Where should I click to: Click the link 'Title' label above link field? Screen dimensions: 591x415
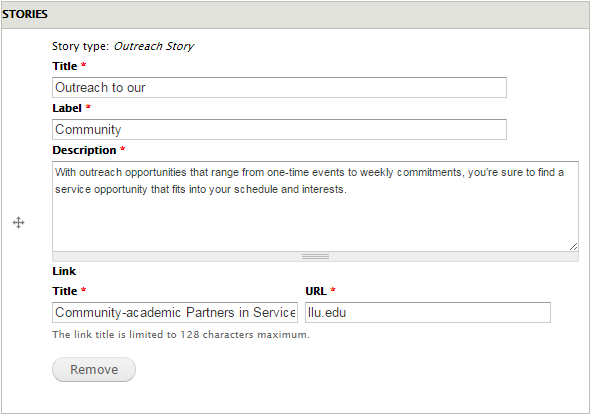click(x=64, y=291)
